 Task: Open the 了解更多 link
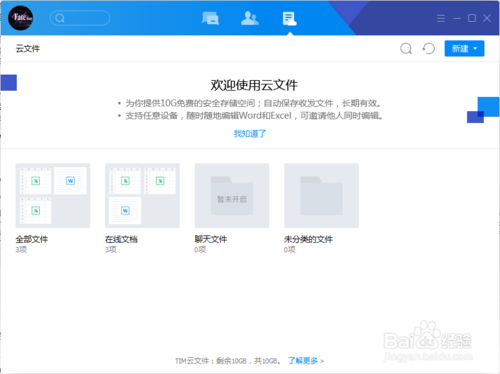306,361
